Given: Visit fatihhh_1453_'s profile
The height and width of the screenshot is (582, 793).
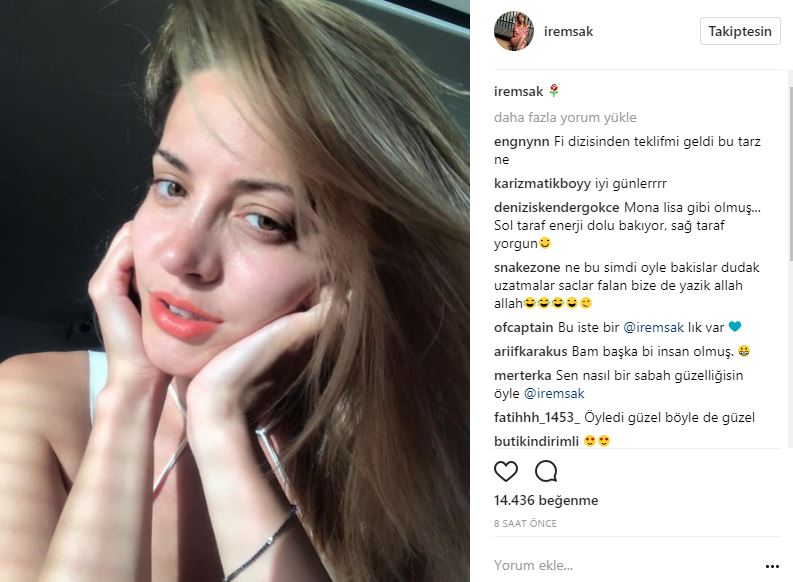Looking at the screenshot, I should 538,417.
